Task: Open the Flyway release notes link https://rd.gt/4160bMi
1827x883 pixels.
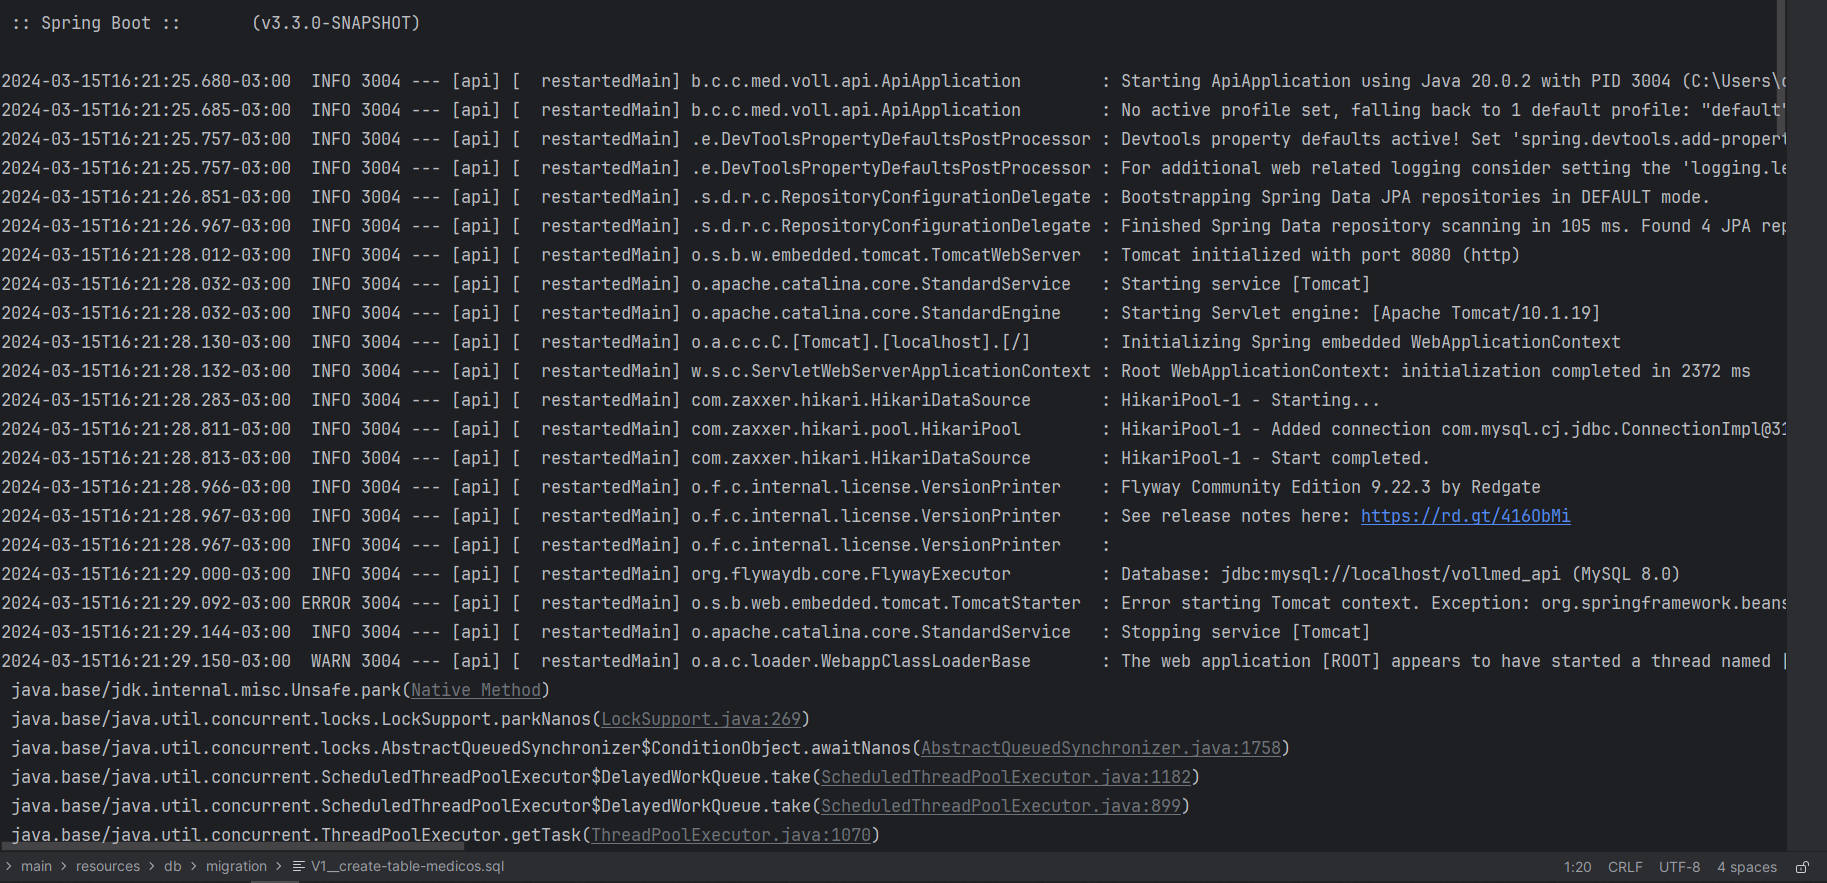Action: (x=1465, y=516)
